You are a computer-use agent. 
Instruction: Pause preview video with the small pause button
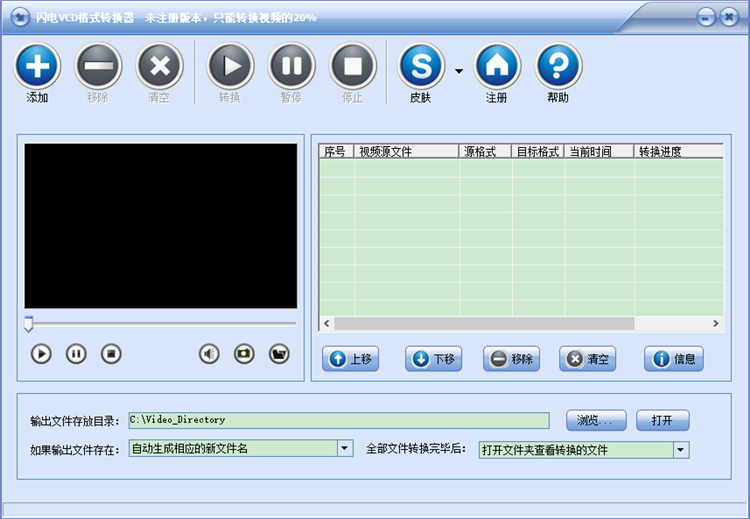(76, 354)
